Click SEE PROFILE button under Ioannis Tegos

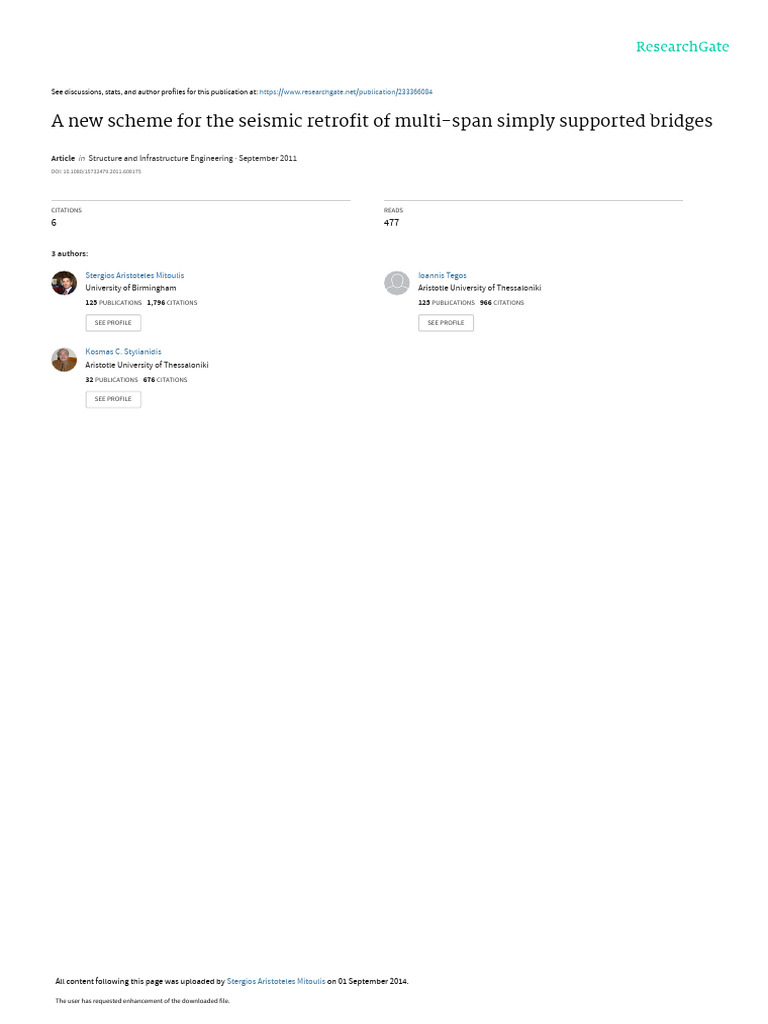(x=446, y=323)
